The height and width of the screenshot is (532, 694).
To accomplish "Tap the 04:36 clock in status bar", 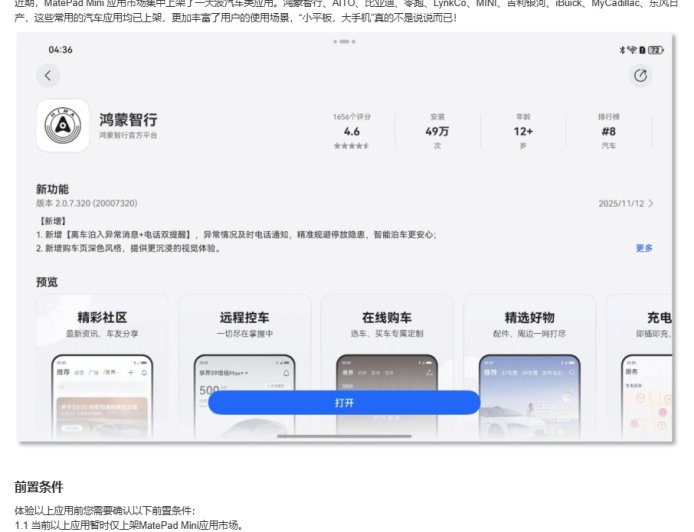I will click(x=61, y=50).
